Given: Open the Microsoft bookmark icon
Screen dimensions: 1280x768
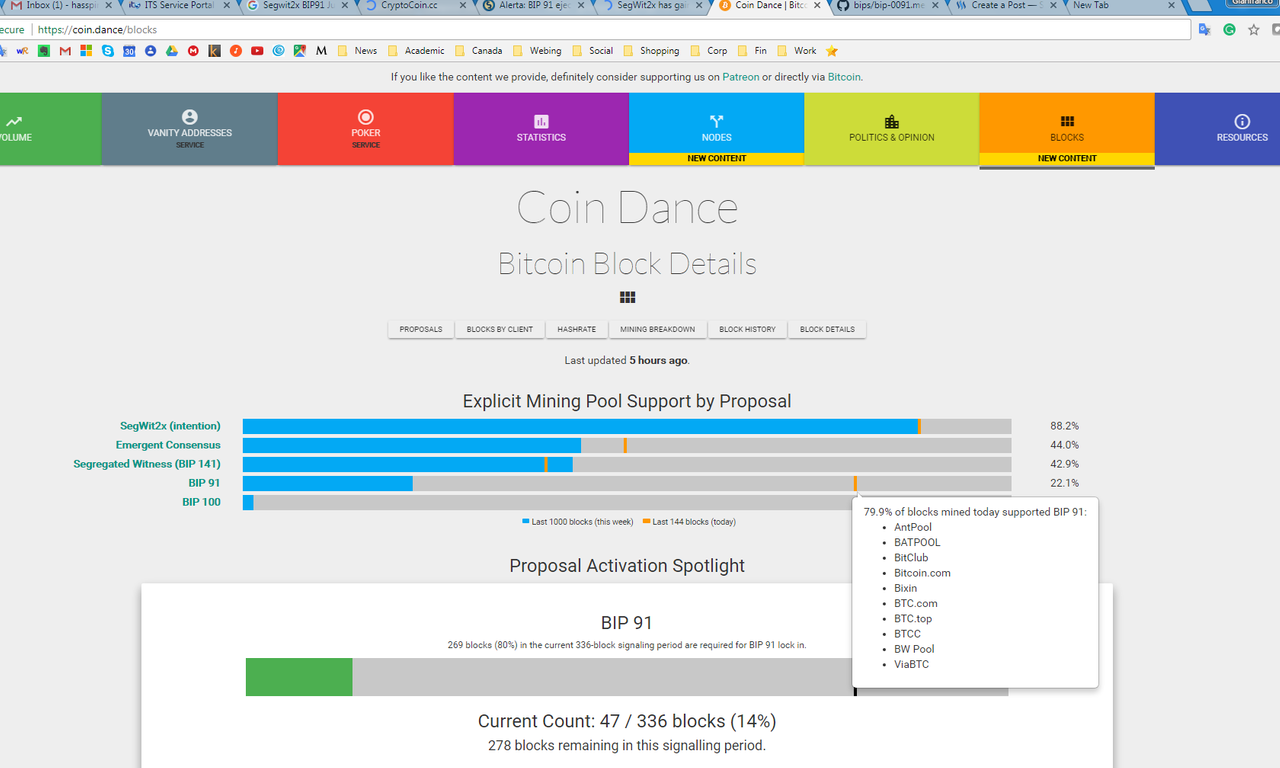Looking at the screenshot, I should point(86,51).
